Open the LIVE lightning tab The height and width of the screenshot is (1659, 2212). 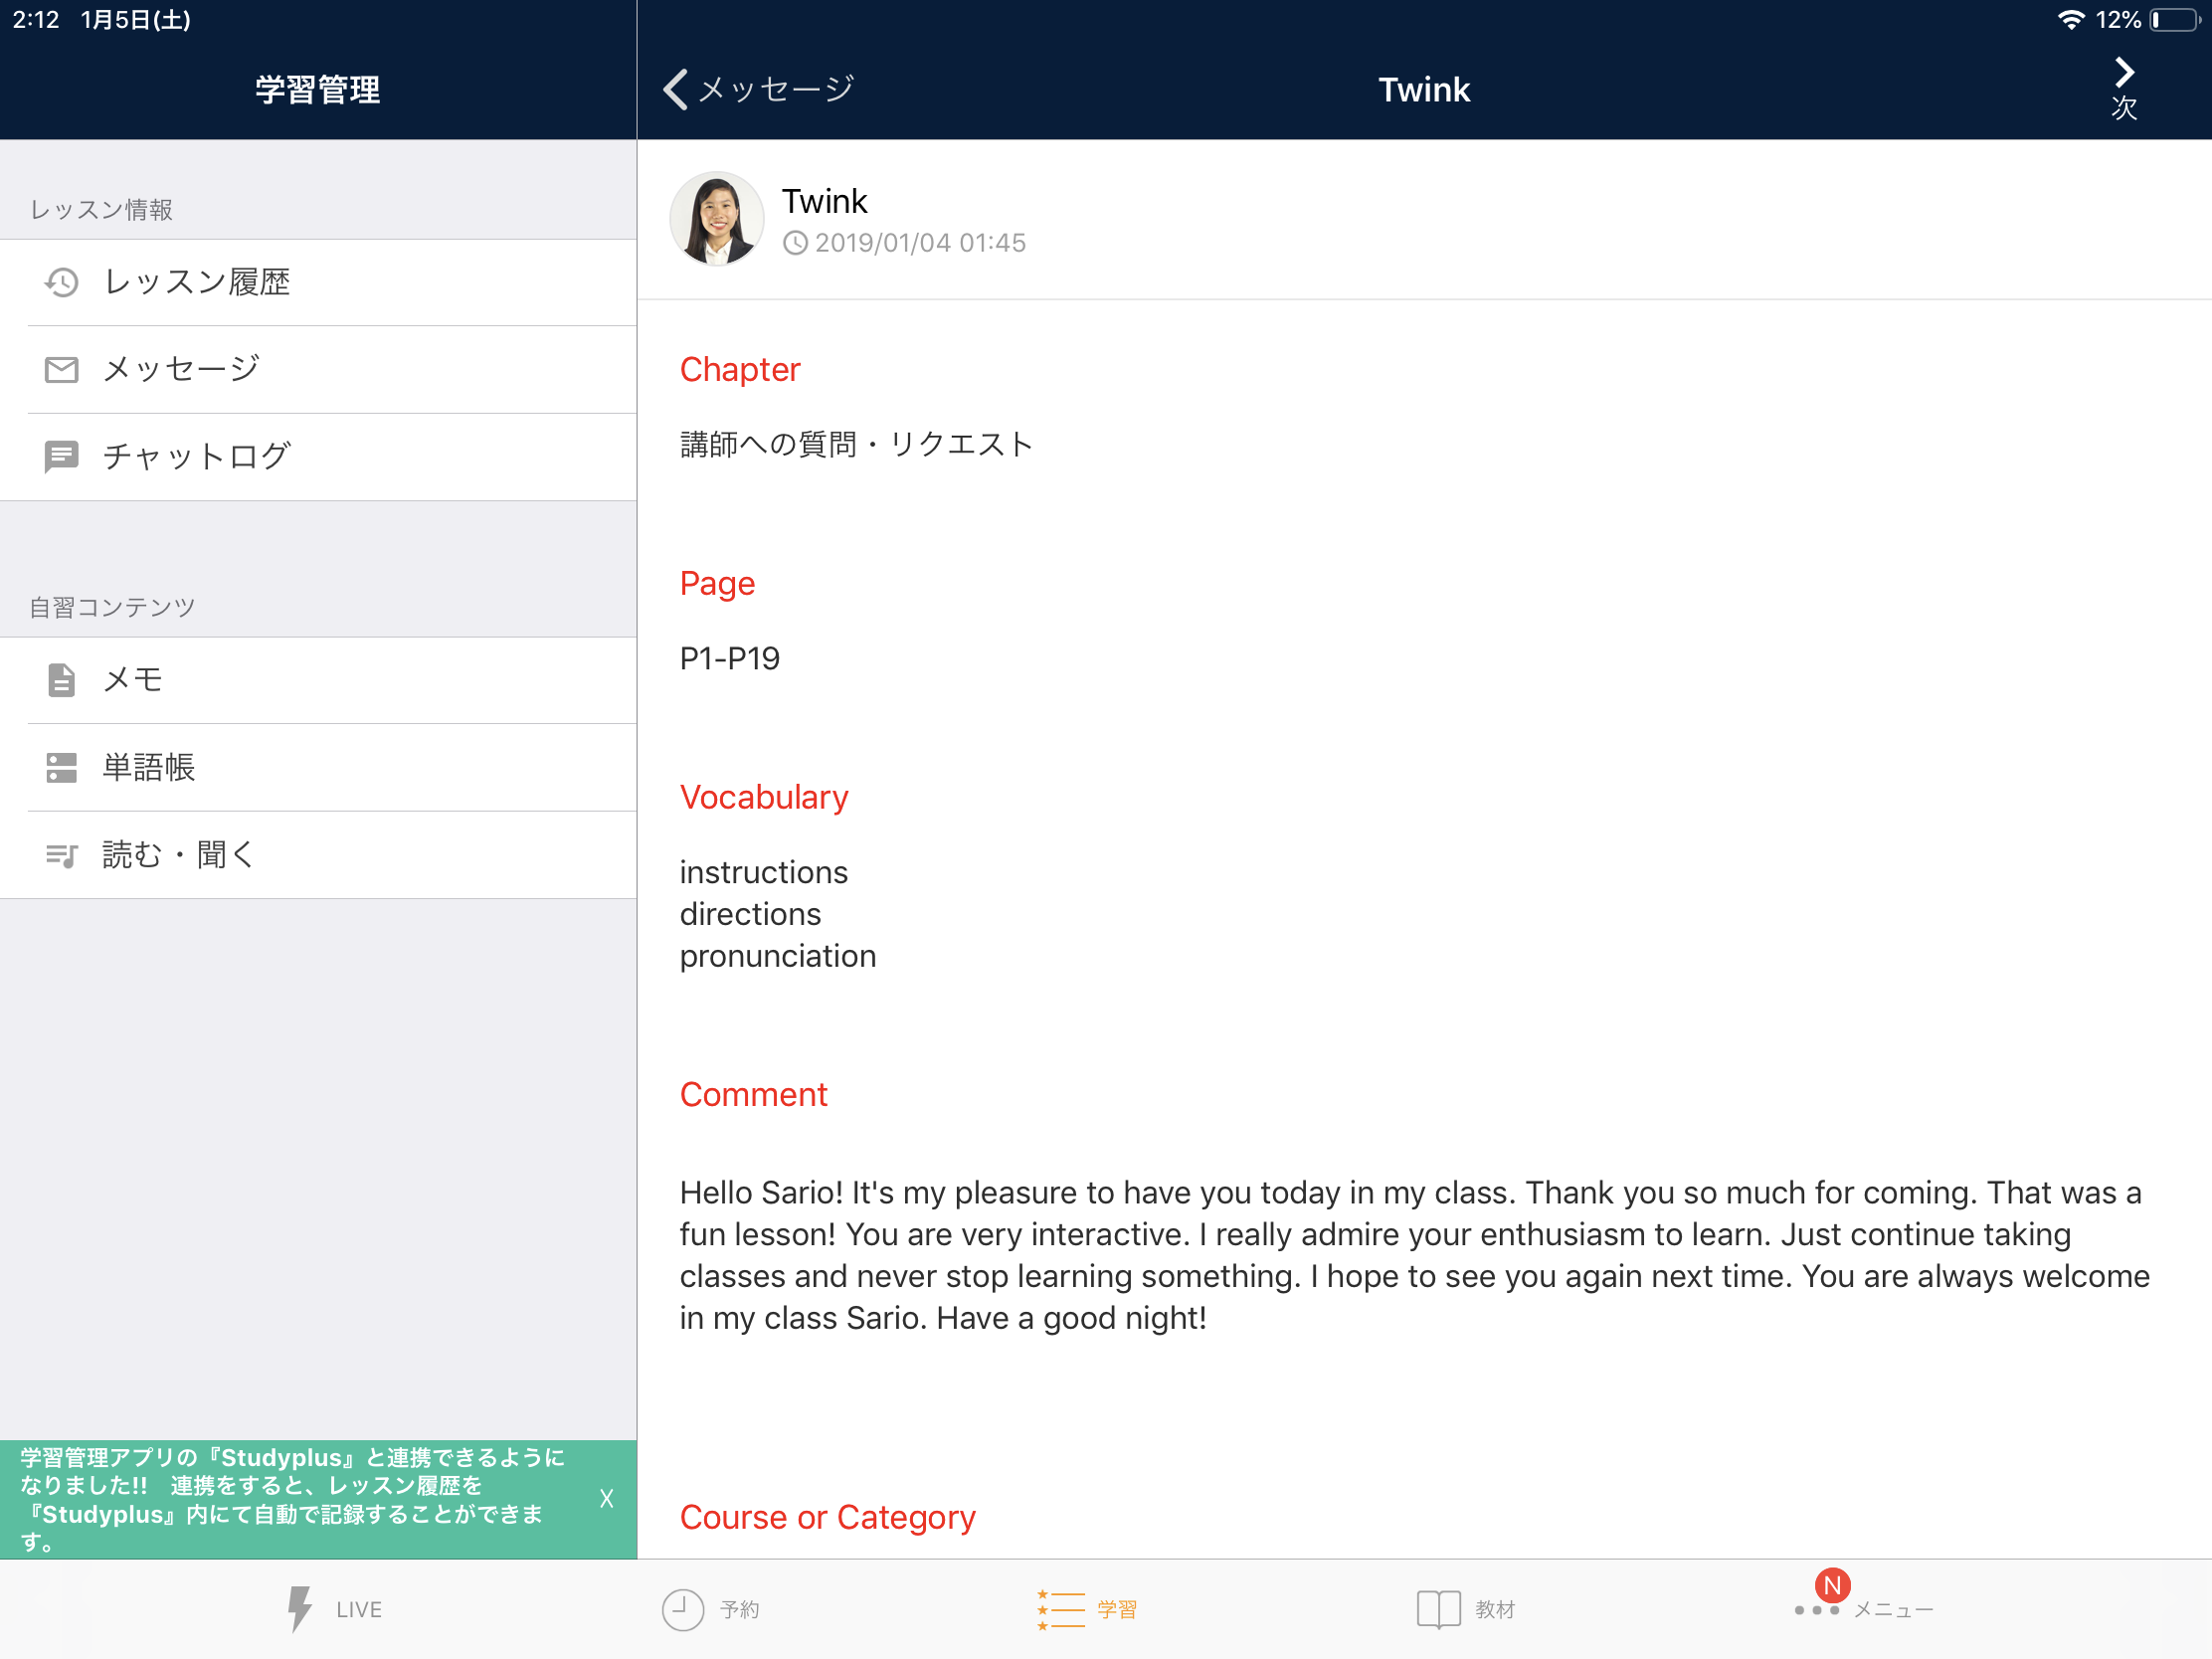click(334, 1609)
